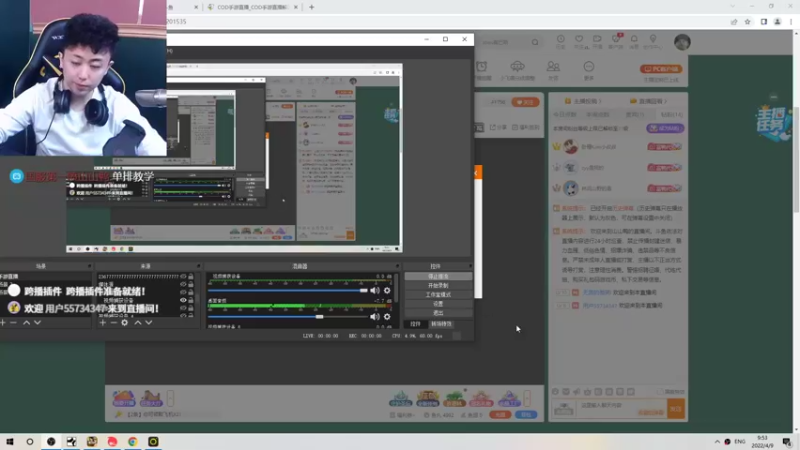The width and height of the screenshot is (800, 450).
Task: Click Start Recording button in OBS controls
Action: click(x=438, y=285)
